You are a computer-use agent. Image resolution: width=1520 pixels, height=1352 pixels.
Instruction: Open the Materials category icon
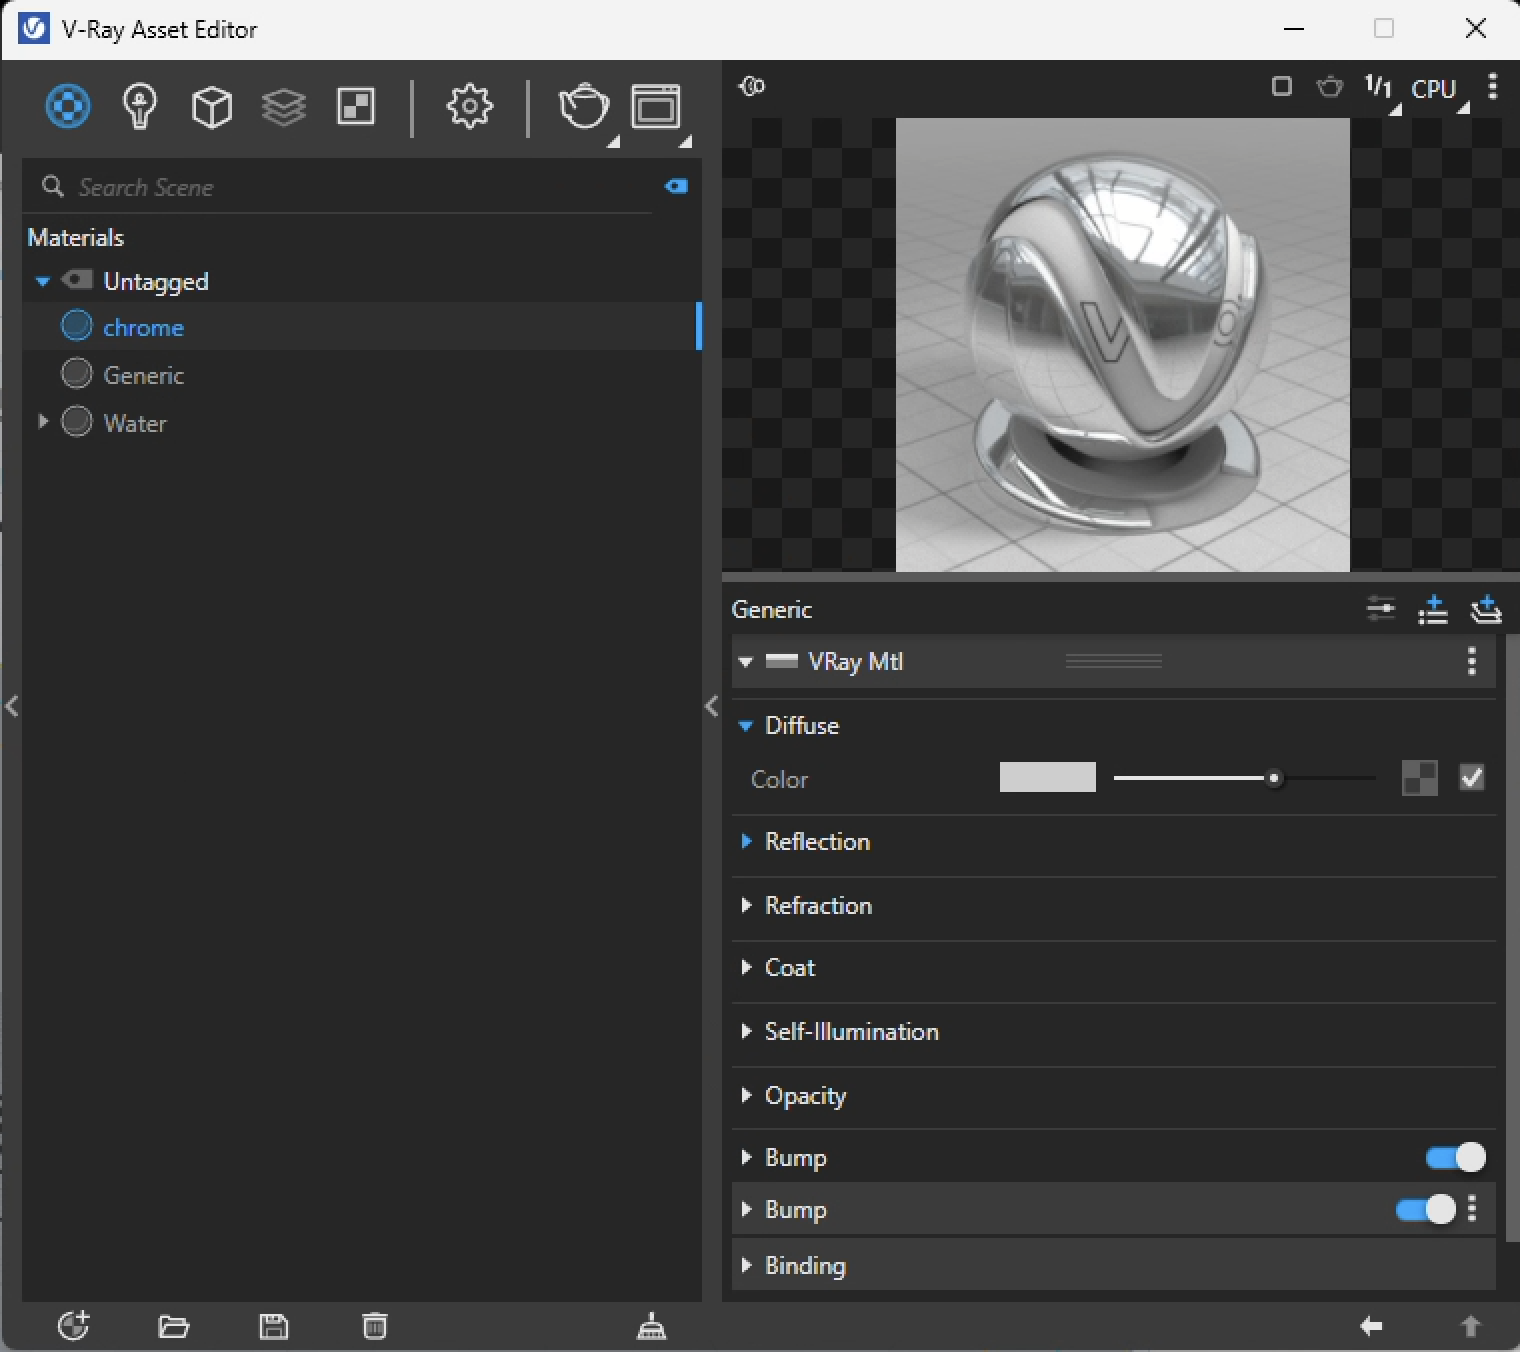coord(68,106)
